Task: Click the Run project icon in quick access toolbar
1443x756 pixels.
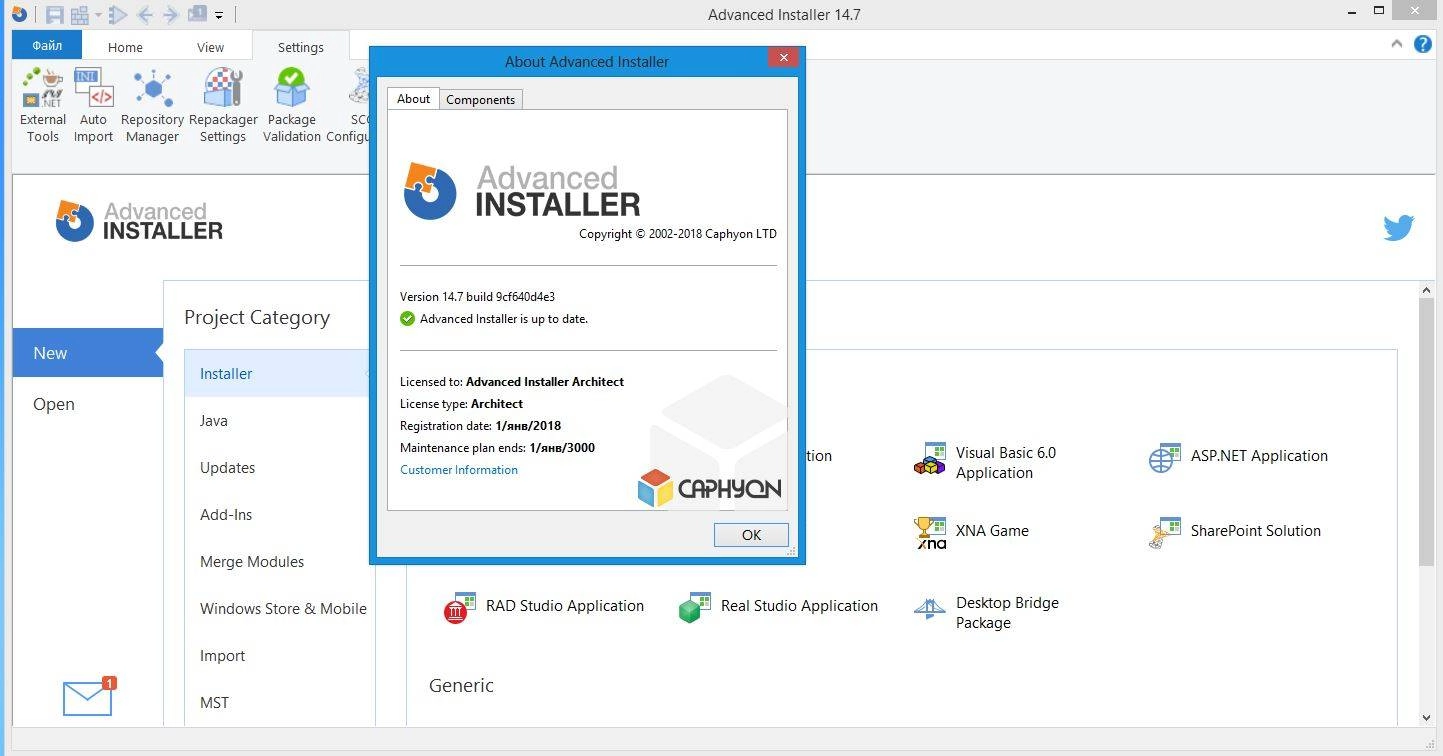Action: [118, 15]
